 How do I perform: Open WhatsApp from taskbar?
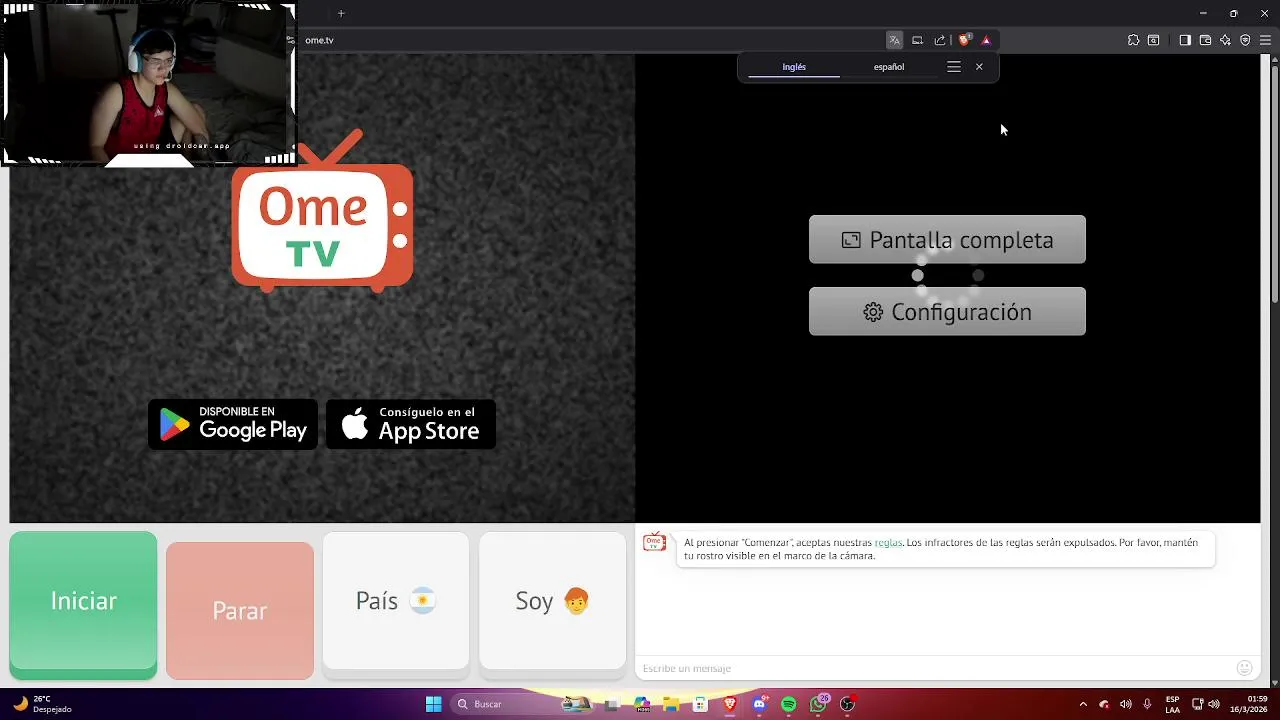819,704
